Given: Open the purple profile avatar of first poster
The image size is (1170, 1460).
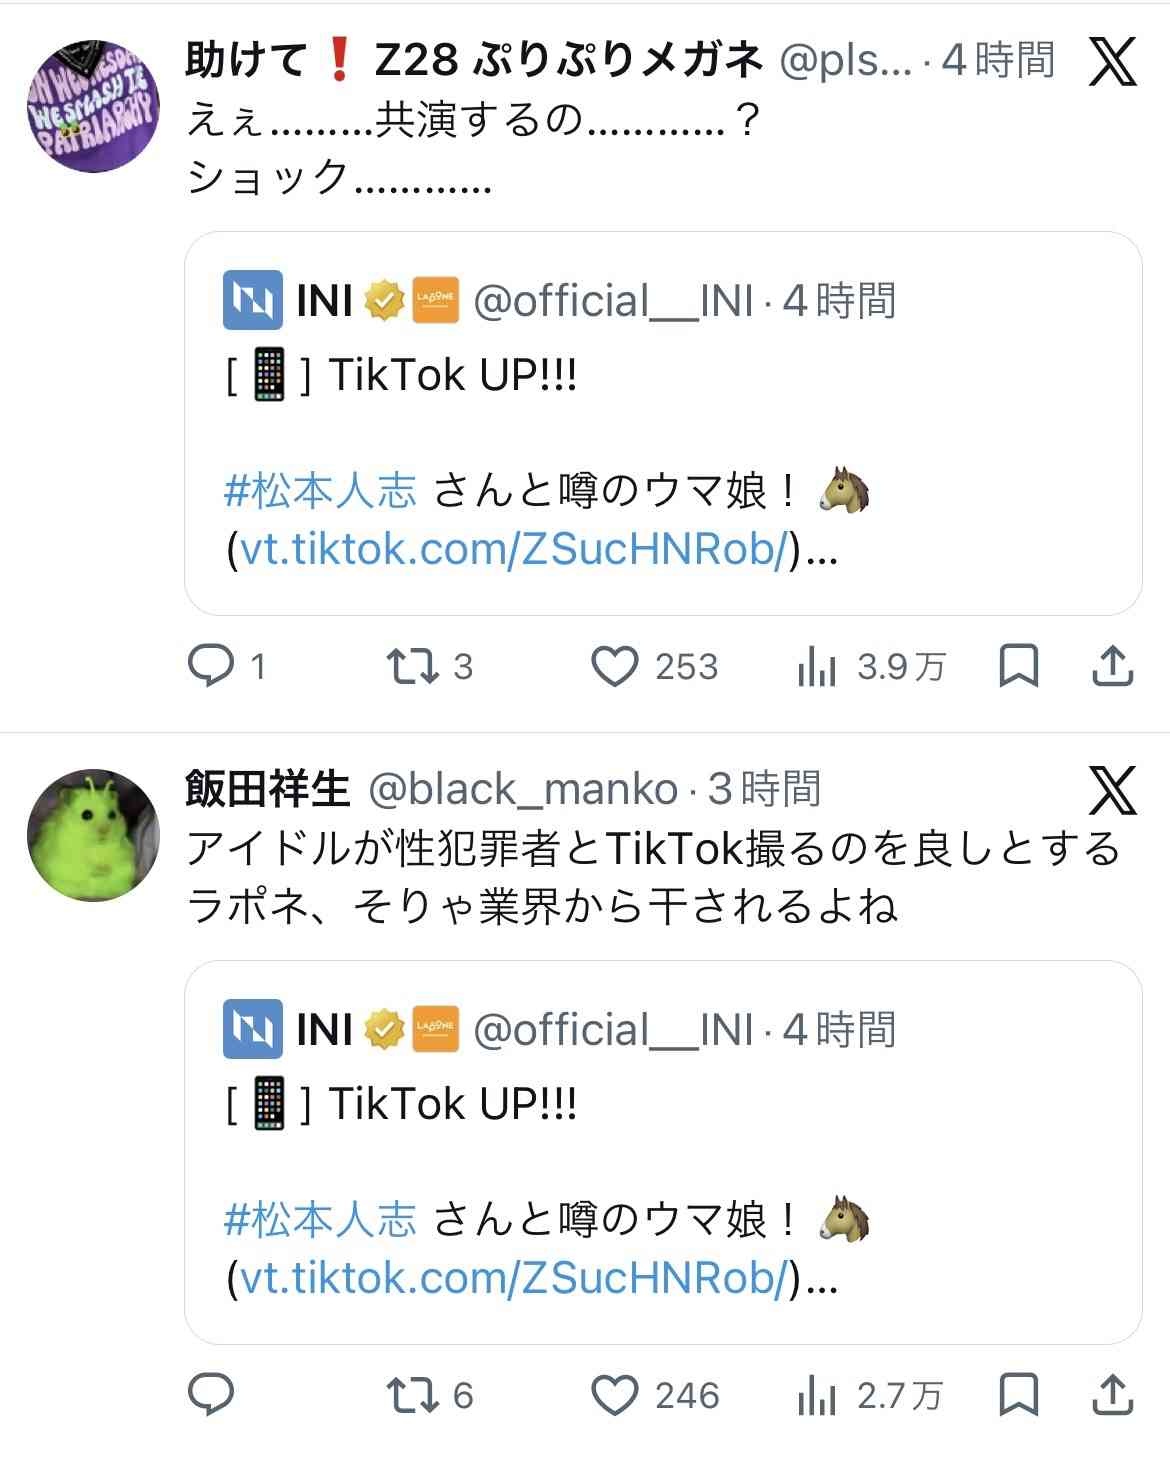Looking at the screenshot, I should click(93, 106).
